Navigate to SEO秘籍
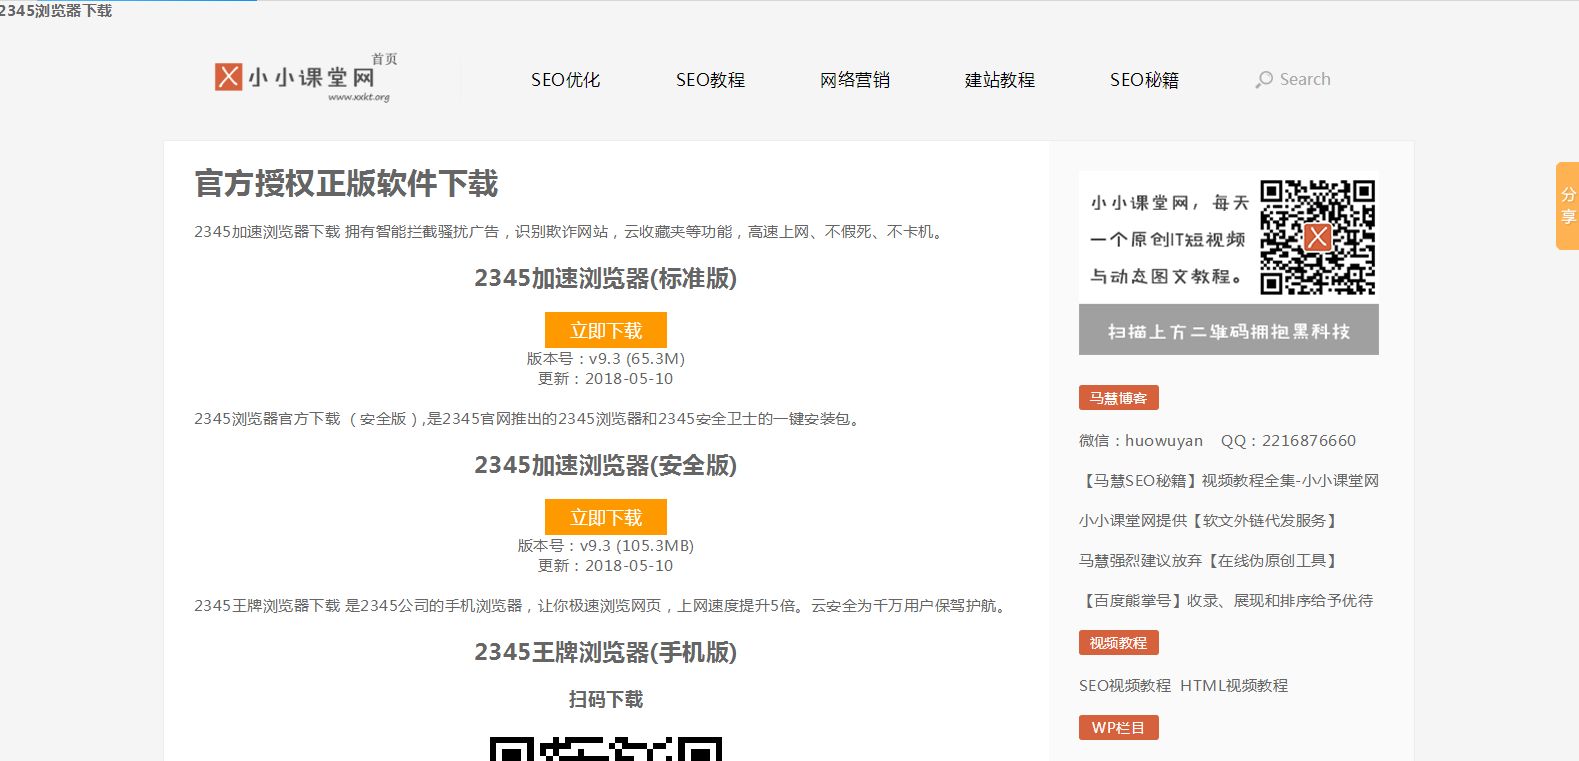 pos(1145,80)
